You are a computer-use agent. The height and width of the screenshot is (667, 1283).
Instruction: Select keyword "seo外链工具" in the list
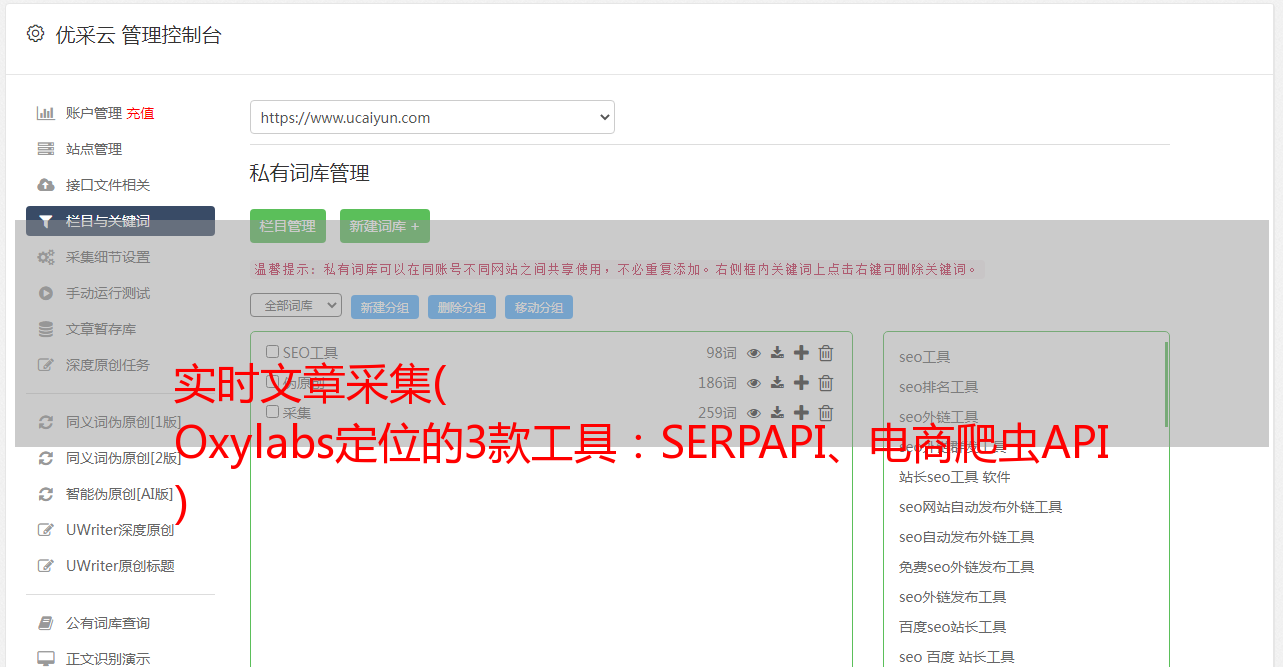coord(939,417)
